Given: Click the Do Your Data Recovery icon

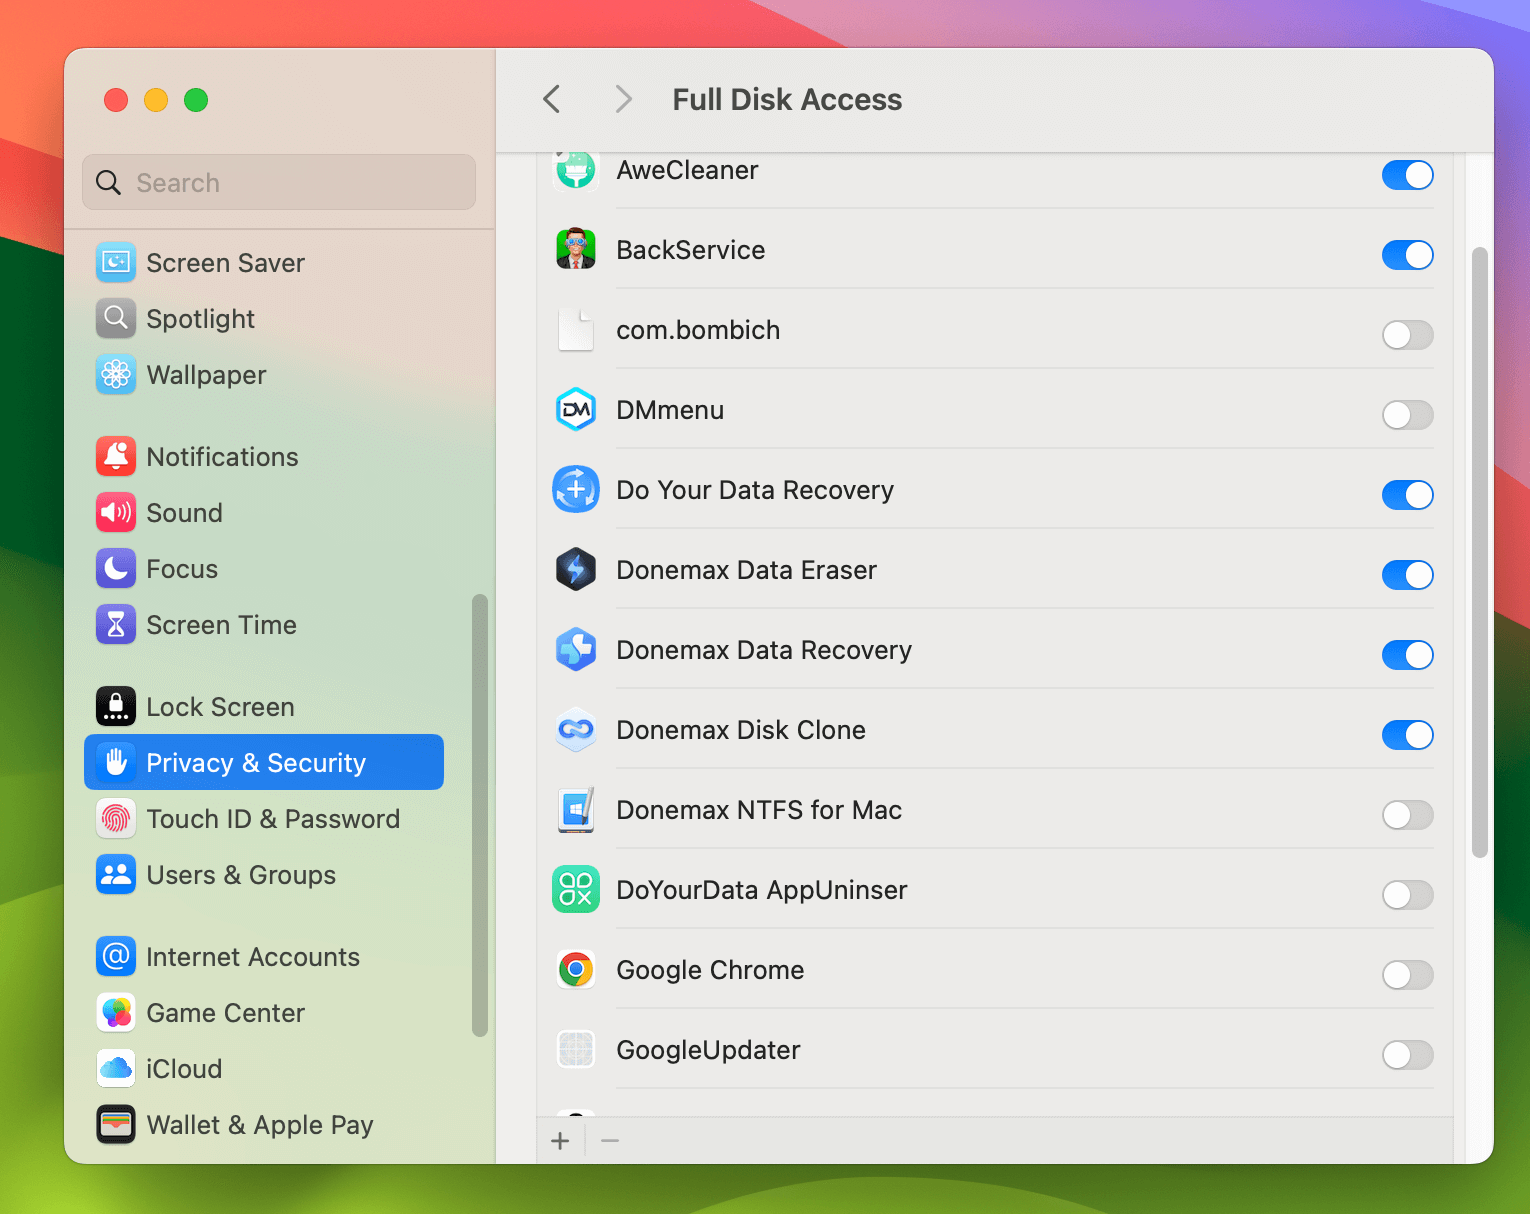Looking at the screenshot, I should [x=575, y=489].
